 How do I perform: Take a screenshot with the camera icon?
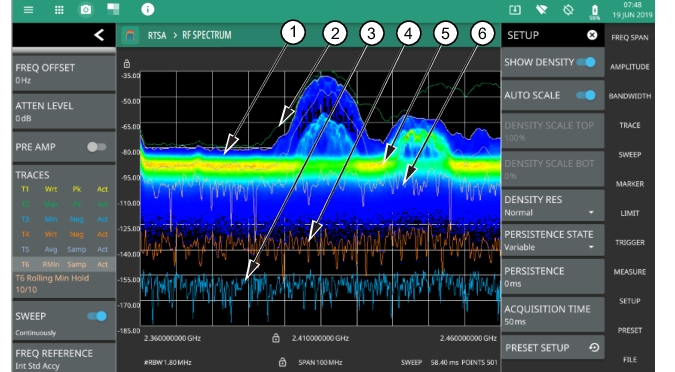(86, 9)
